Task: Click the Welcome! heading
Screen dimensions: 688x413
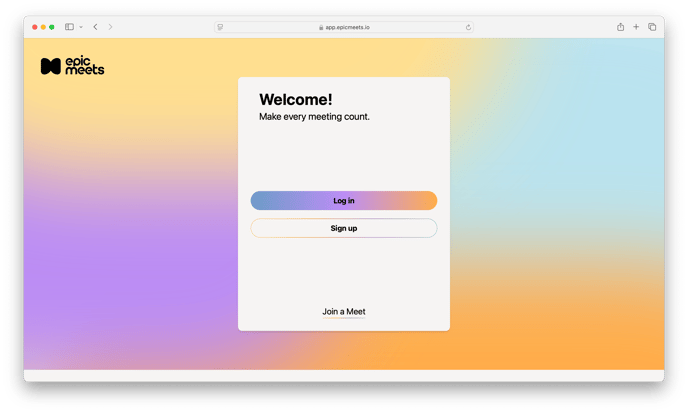Action: coord(296,100)
